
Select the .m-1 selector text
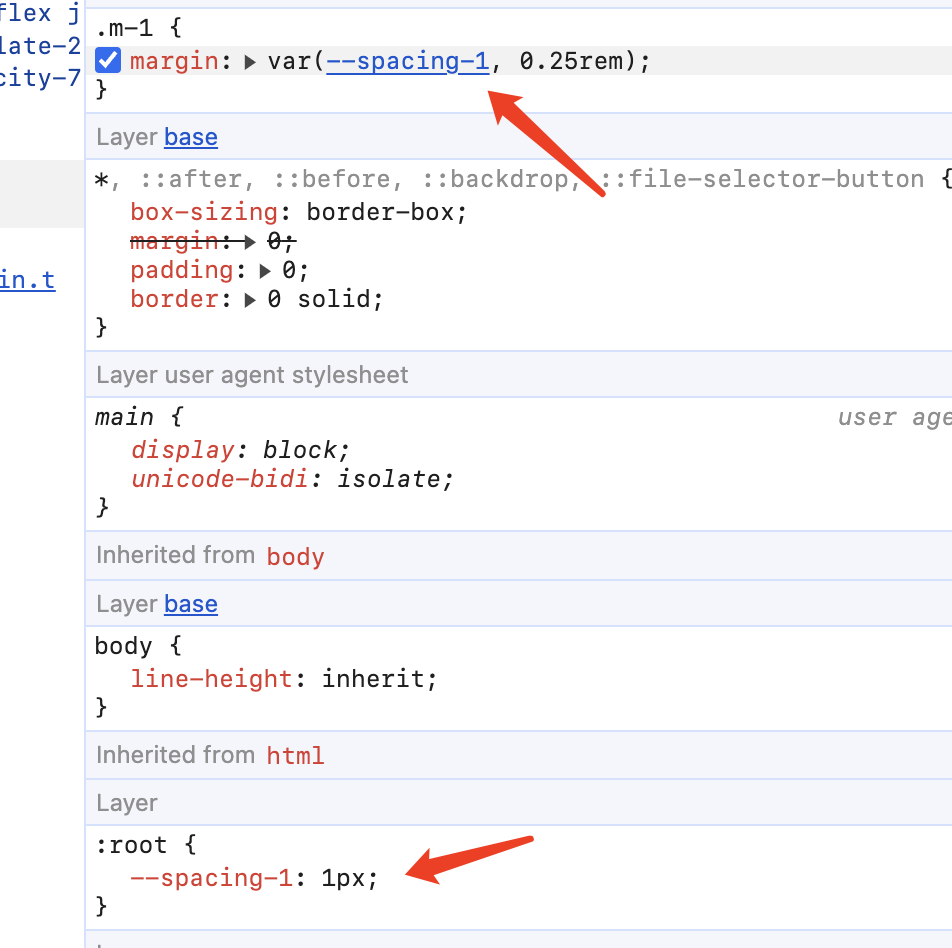pyautogui.click(x=124, y=28)
